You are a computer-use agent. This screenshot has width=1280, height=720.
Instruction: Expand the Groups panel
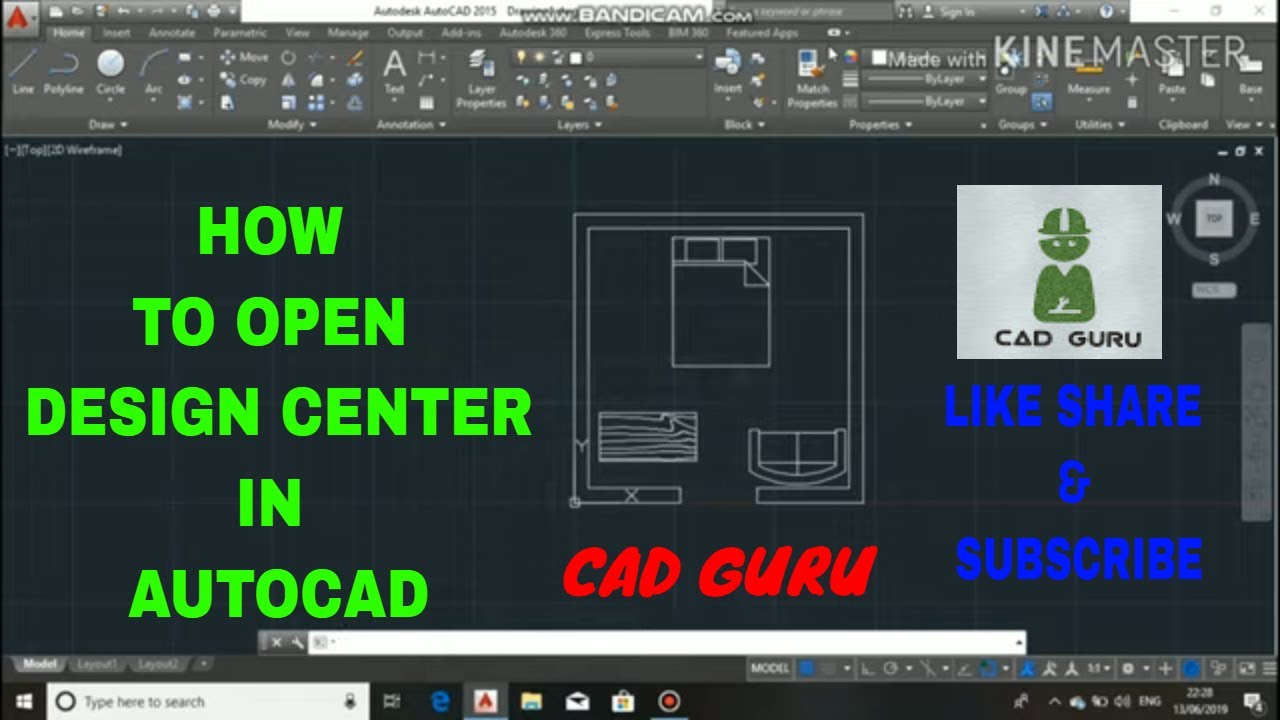(1022, 125)
